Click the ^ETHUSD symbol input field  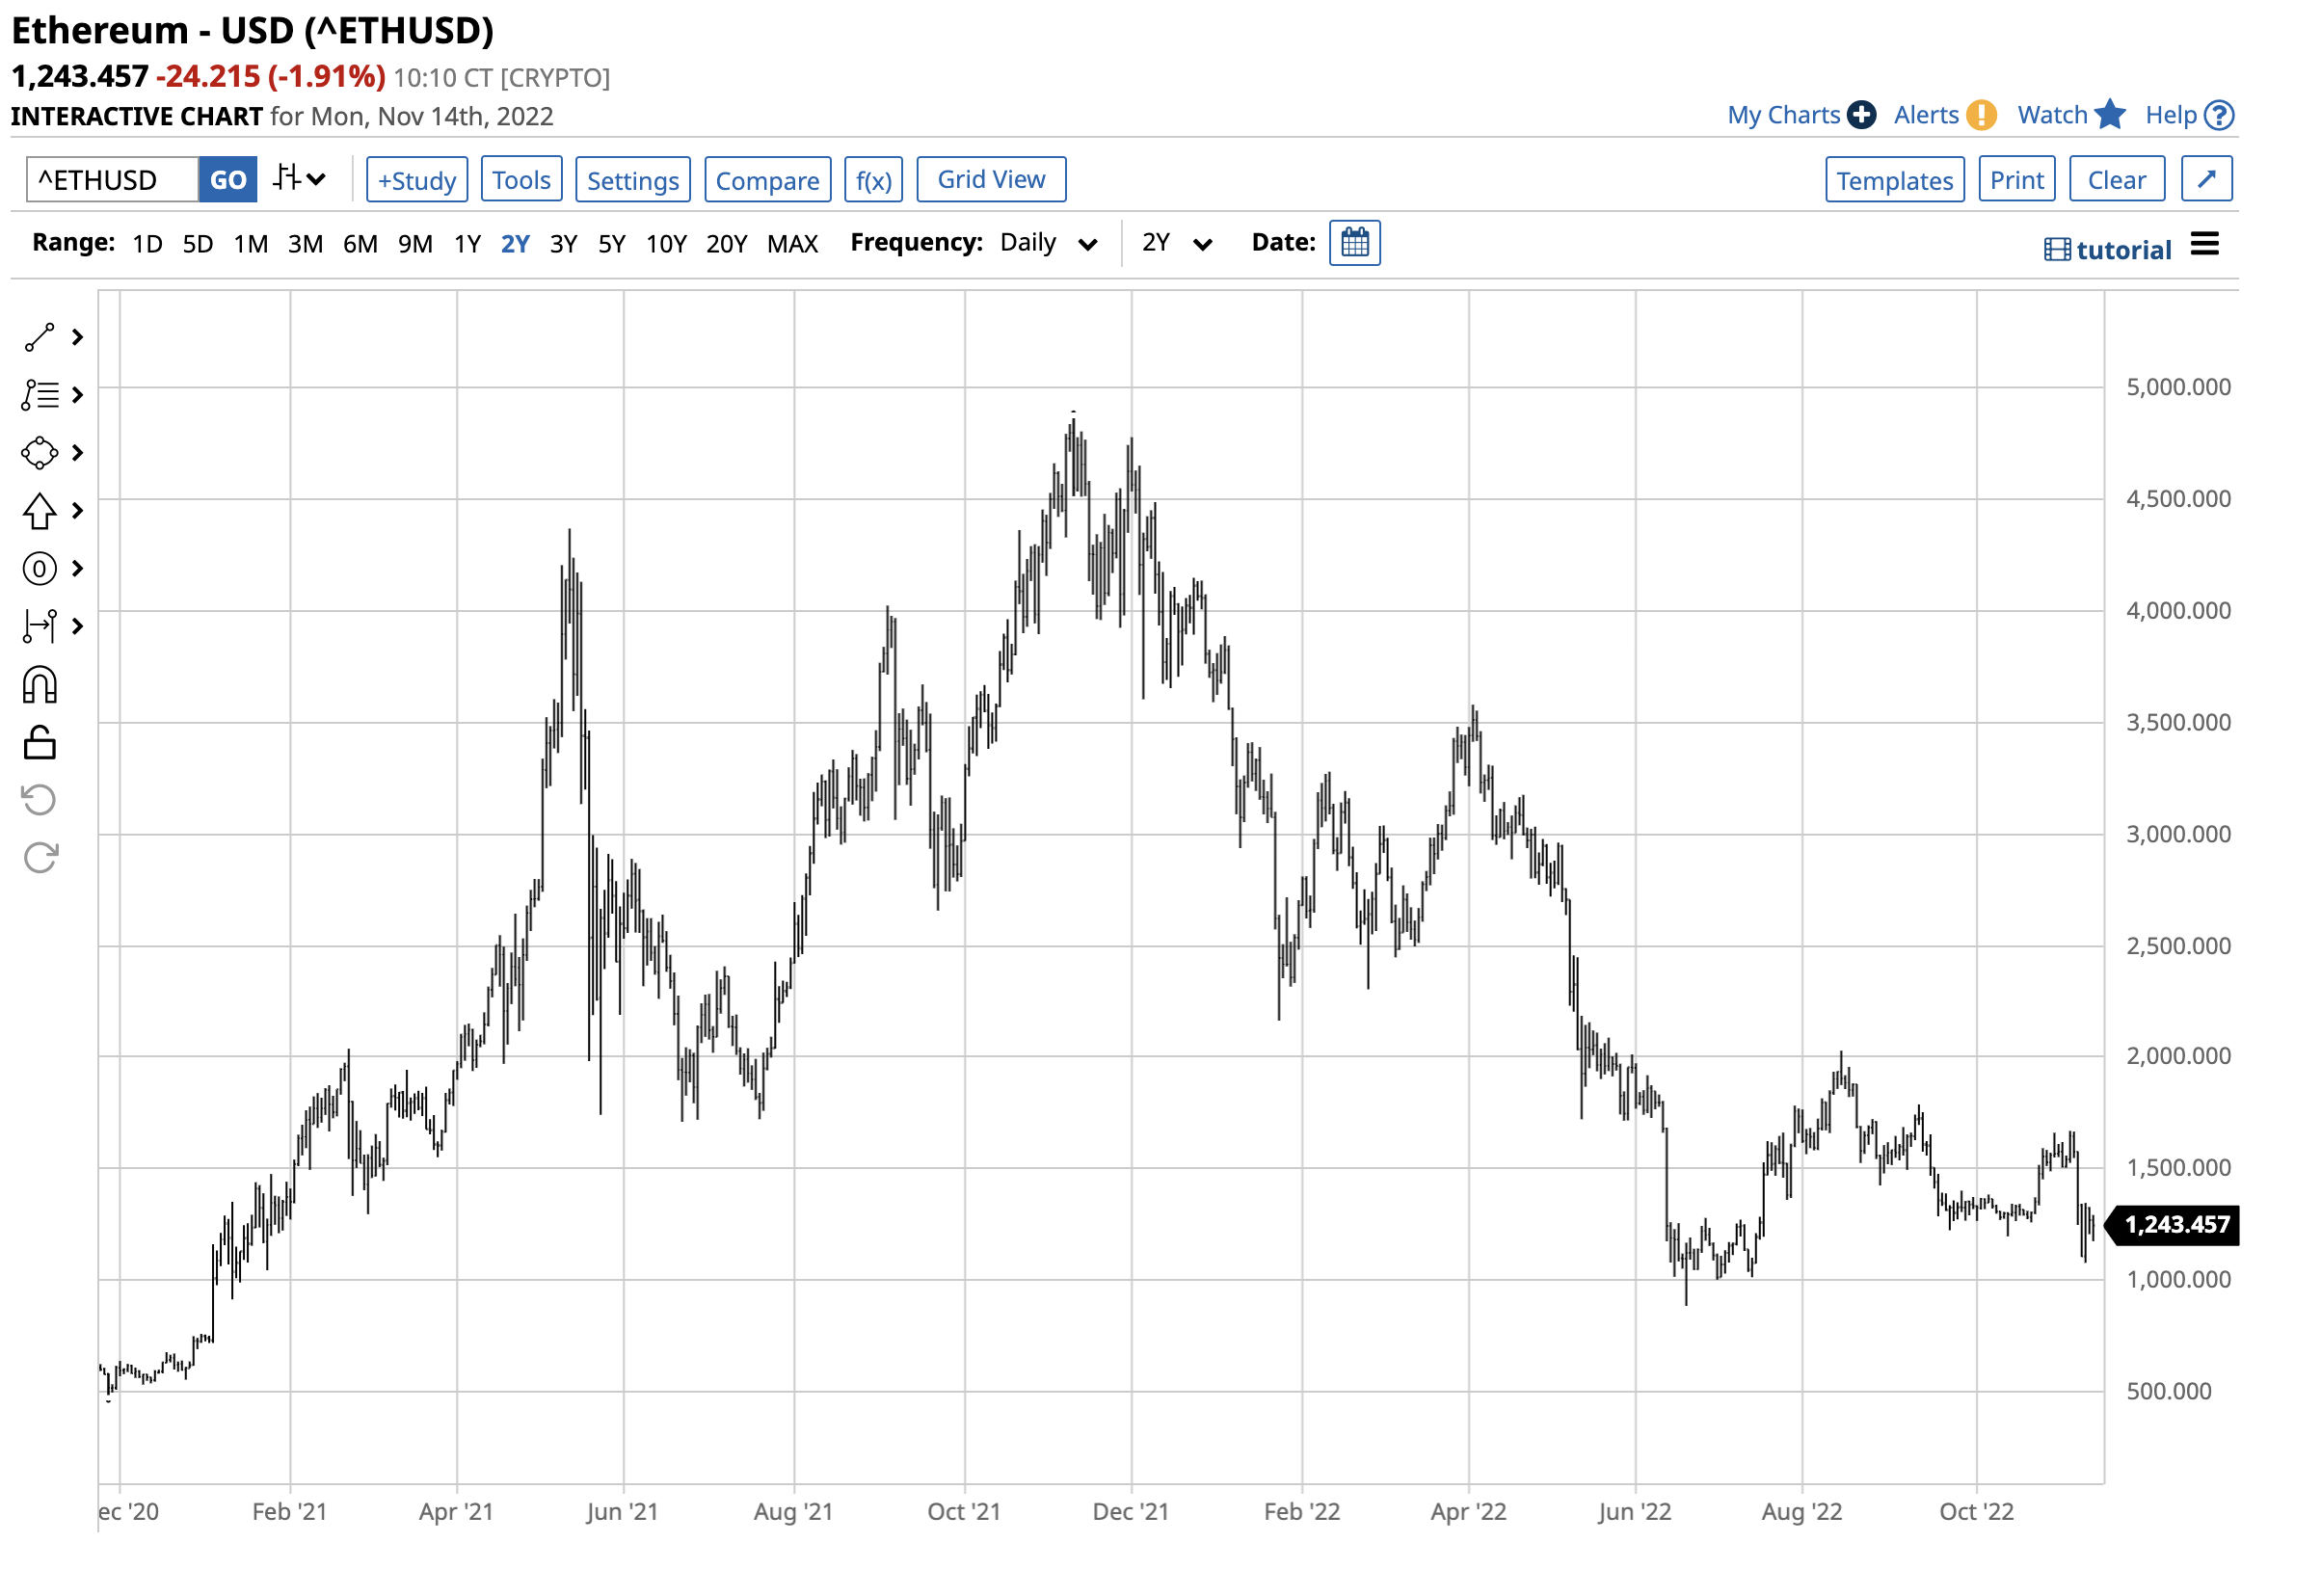point(111,180)
